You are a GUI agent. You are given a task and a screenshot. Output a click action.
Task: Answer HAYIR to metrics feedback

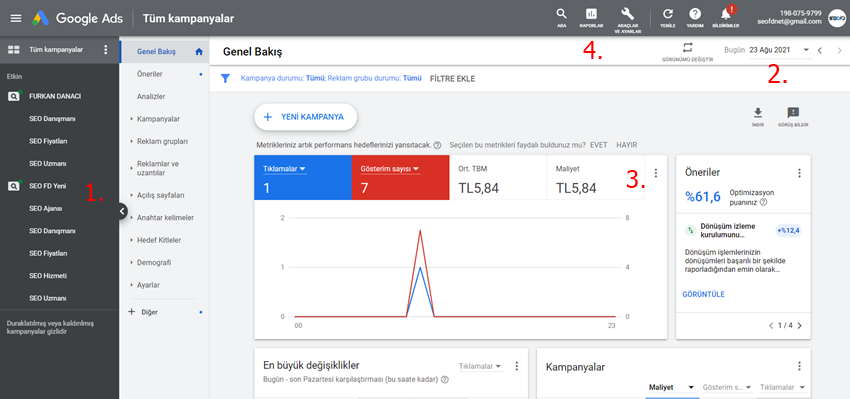pyautogui.click(x=627, y=145)
